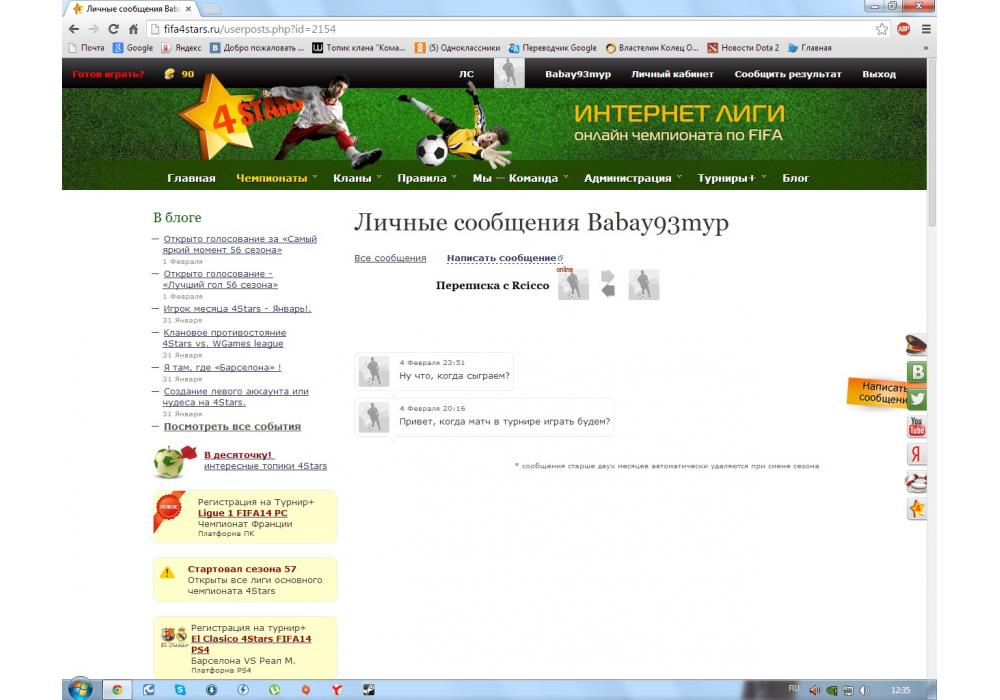Viewport: 1000px width, 700px height.
Task: Click Посмотреть все события link
Action: (232, 426)
